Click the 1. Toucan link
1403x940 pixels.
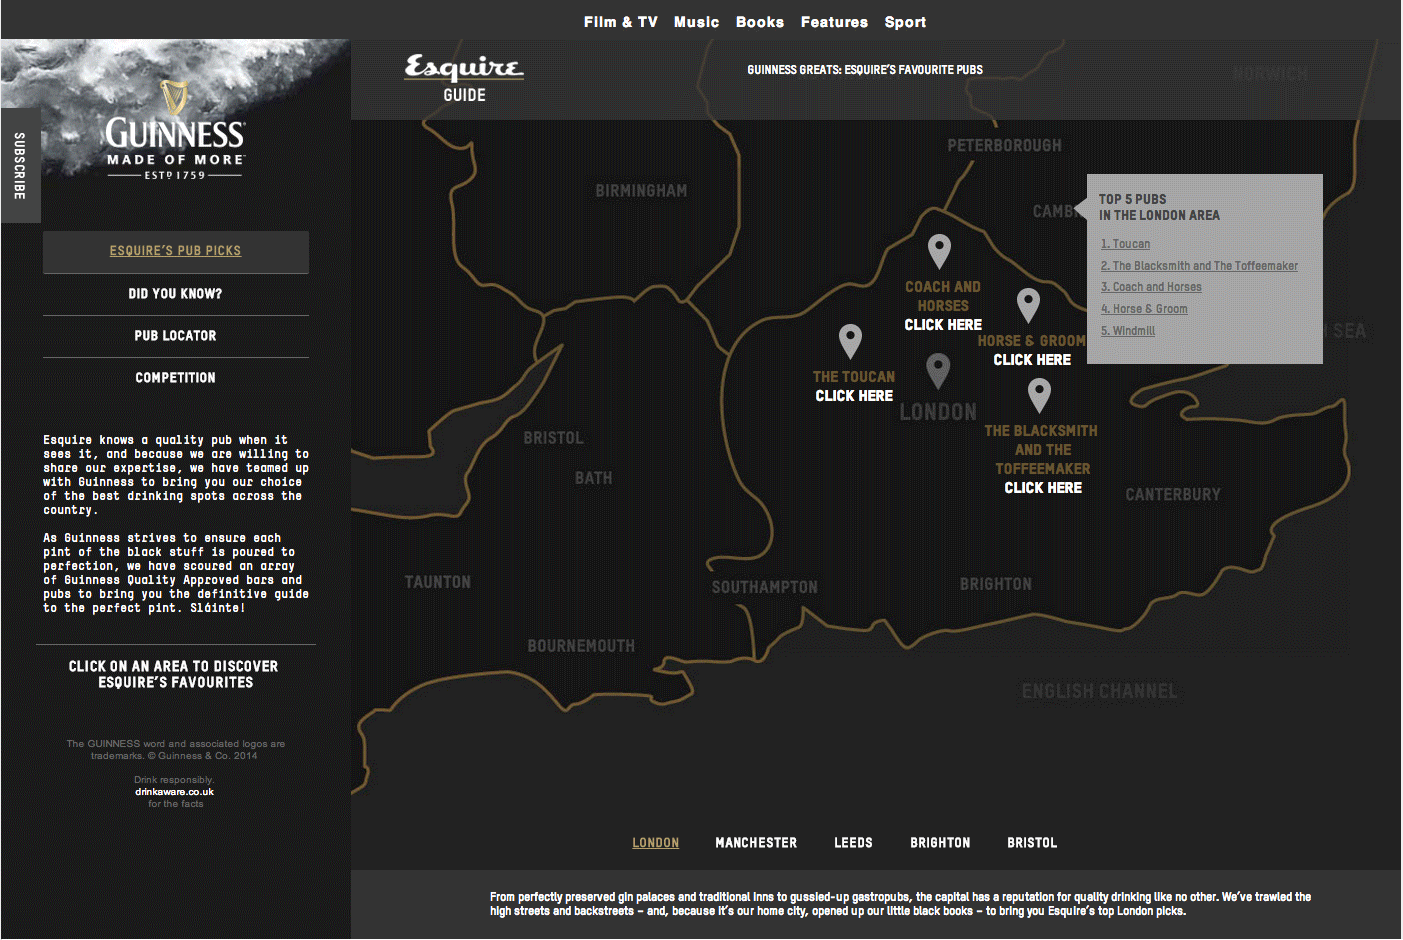(1125, 244)
